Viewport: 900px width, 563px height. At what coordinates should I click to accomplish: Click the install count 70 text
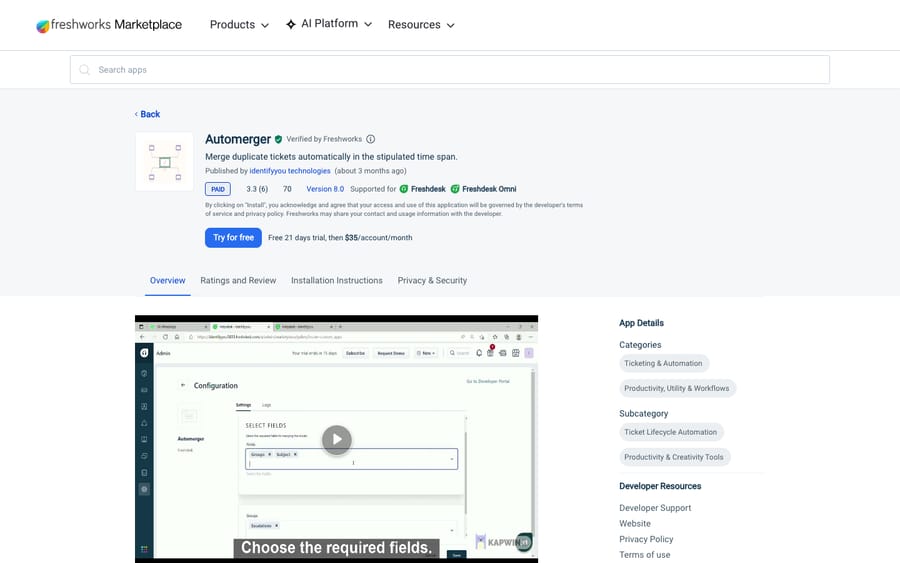(287, 189)
